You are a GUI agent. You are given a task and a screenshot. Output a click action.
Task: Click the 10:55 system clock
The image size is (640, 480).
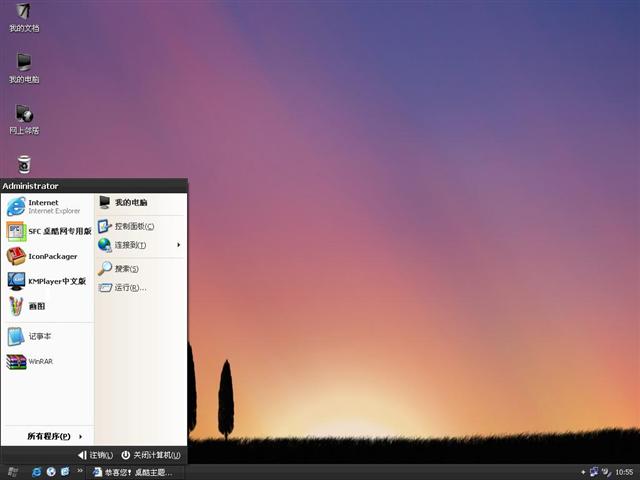tap(624, 472)
